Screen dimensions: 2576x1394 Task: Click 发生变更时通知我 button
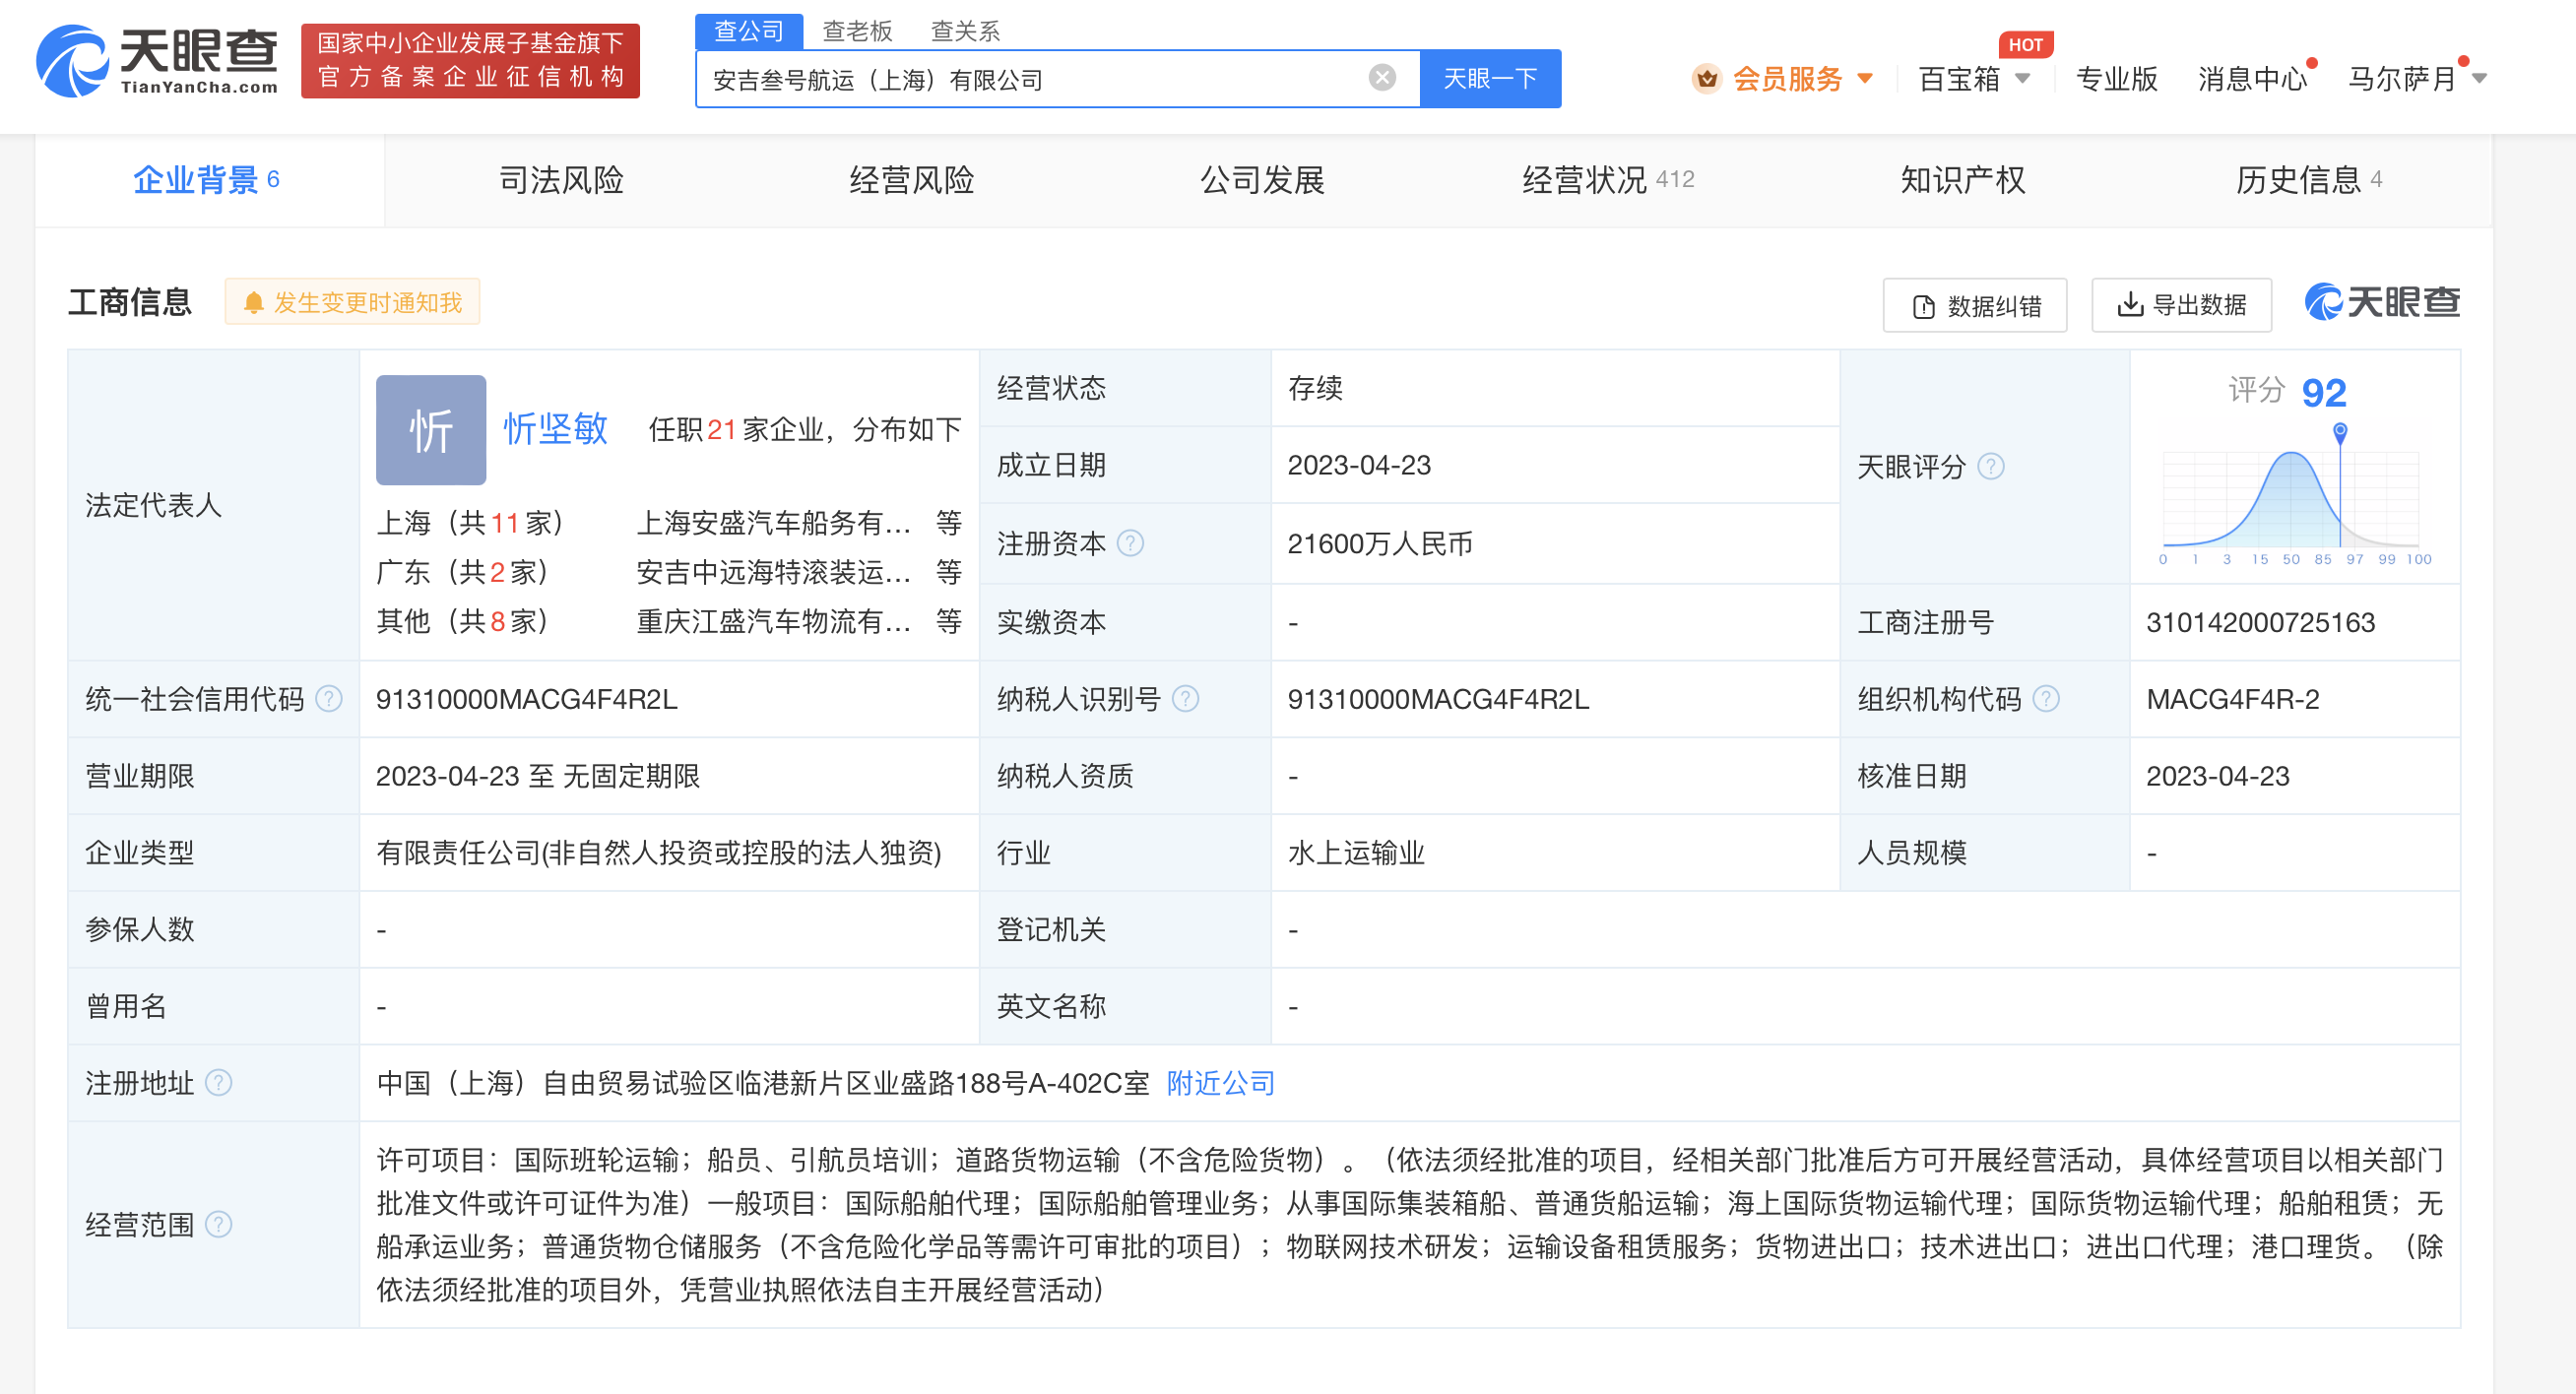(x=353, y=302)
